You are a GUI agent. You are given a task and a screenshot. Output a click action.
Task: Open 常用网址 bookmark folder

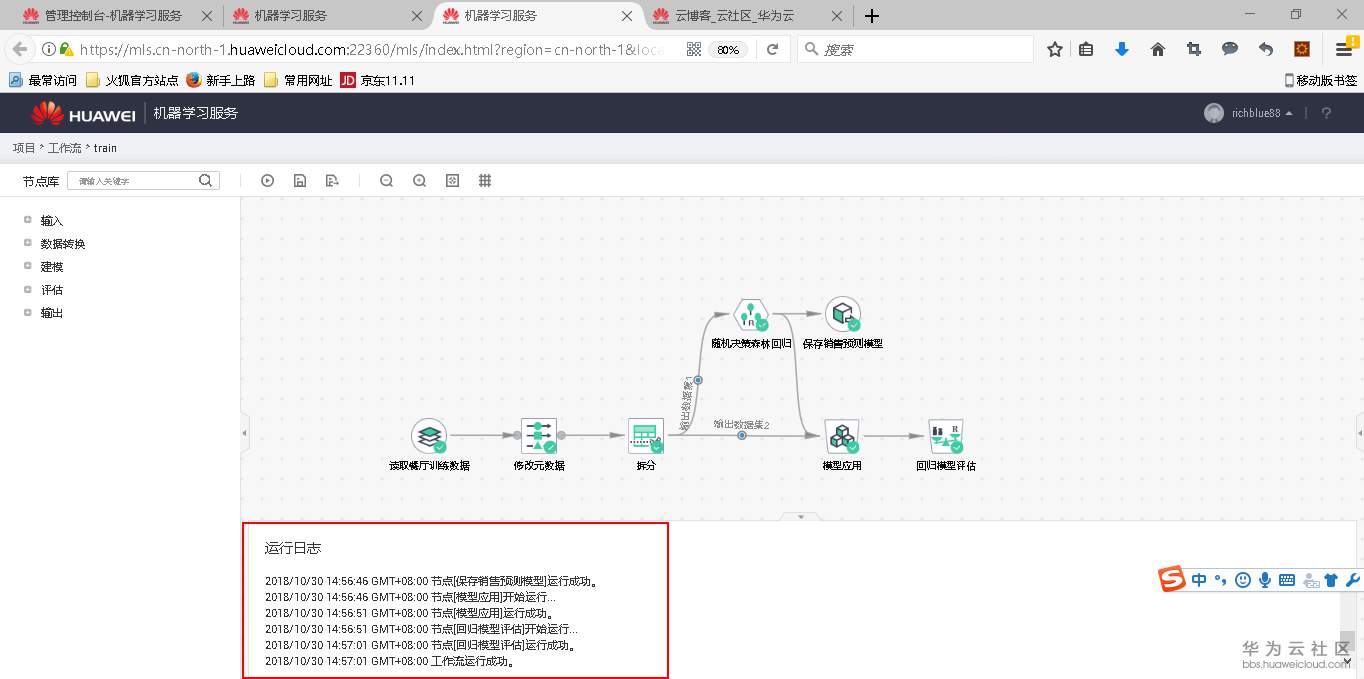pos(298,80)
